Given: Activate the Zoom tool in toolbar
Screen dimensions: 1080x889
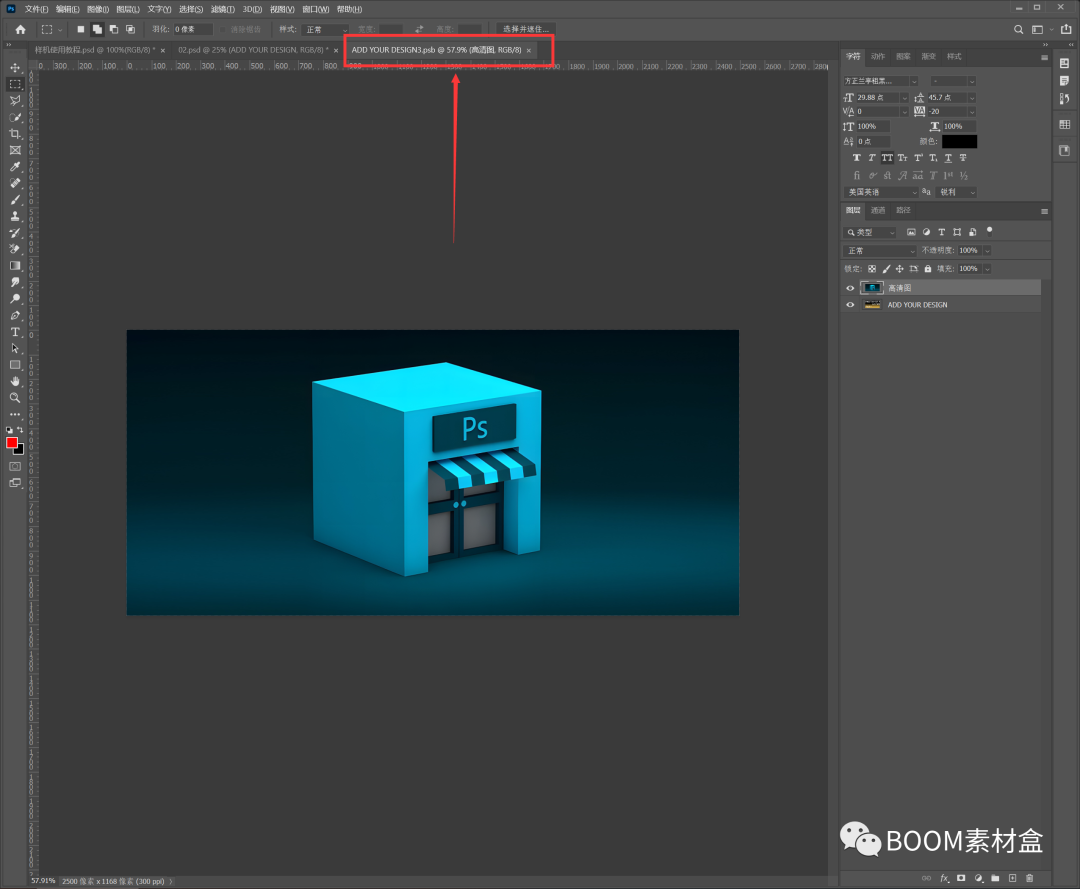Looking at the screenshot, I should coord(15,398).
